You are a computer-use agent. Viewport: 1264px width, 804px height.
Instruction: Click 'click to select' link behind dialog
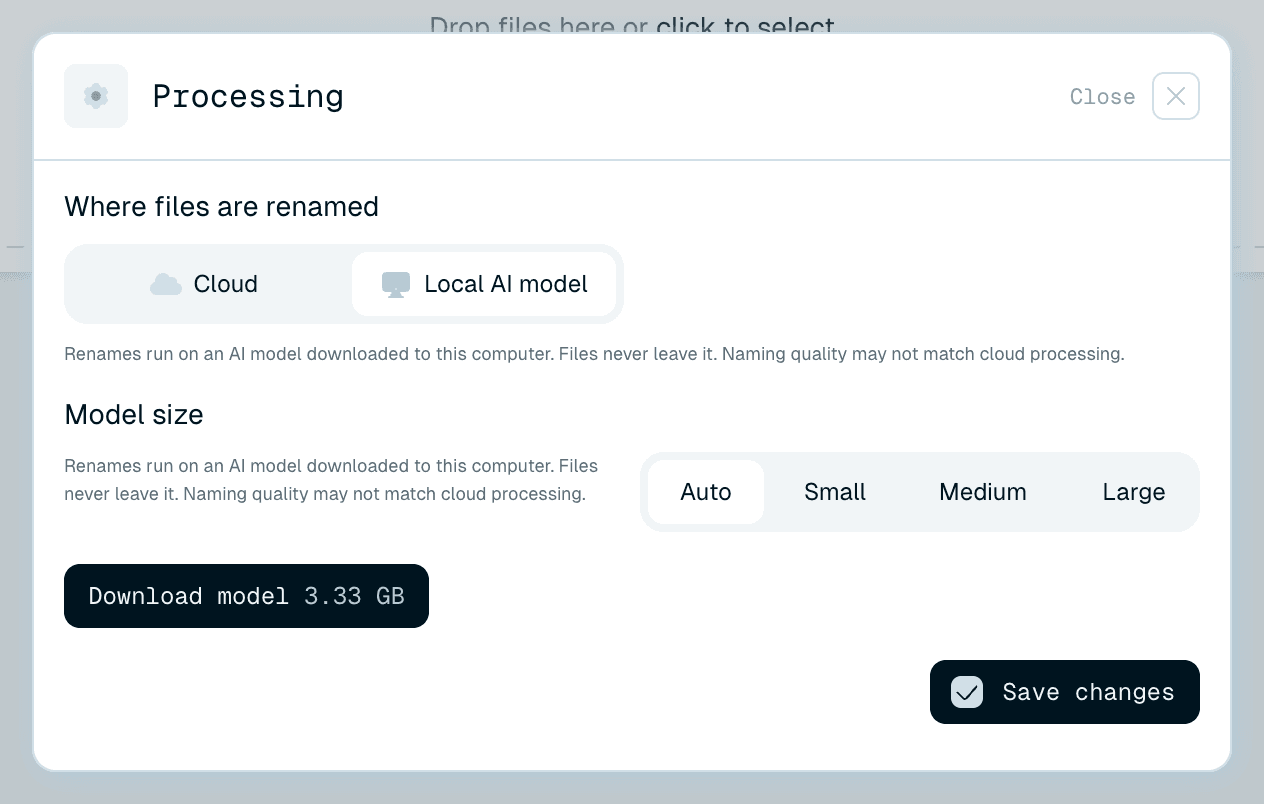click(745, 24)
